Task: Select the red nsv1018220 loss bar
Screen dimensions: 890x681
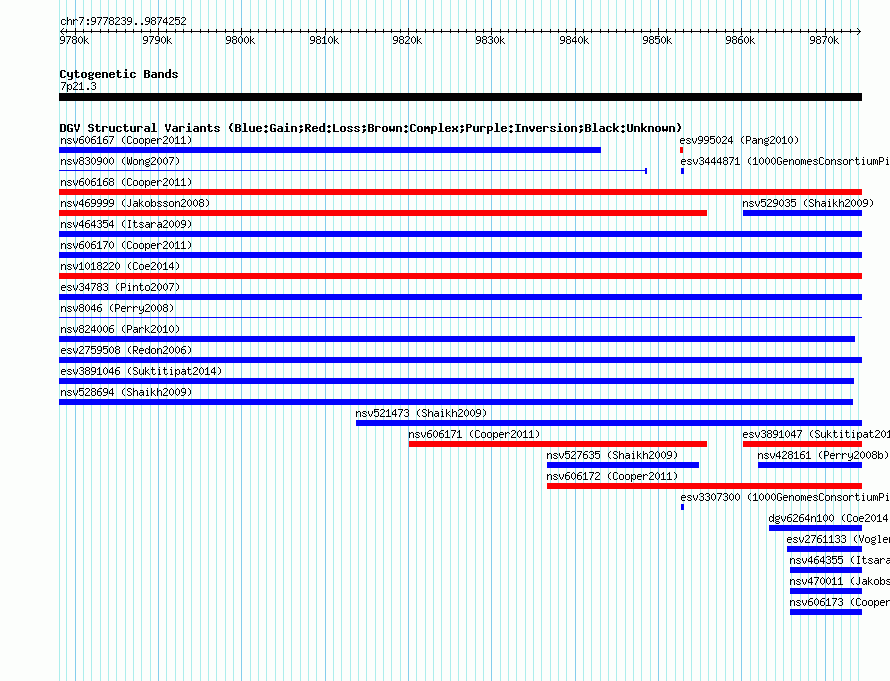Action: pos(460,276)
